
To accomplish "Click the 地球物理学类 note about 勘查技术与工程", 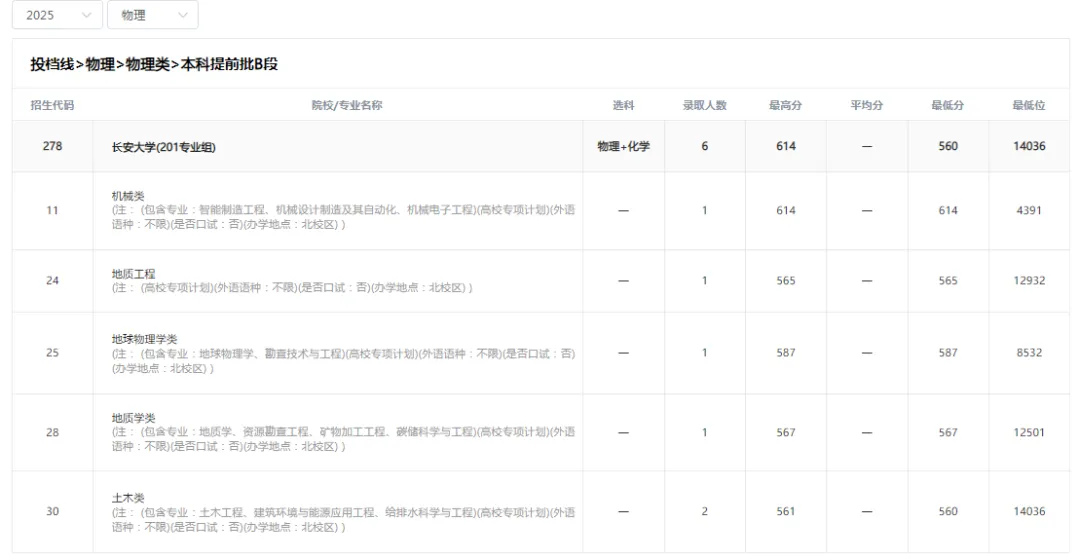I will pos(343,361).
